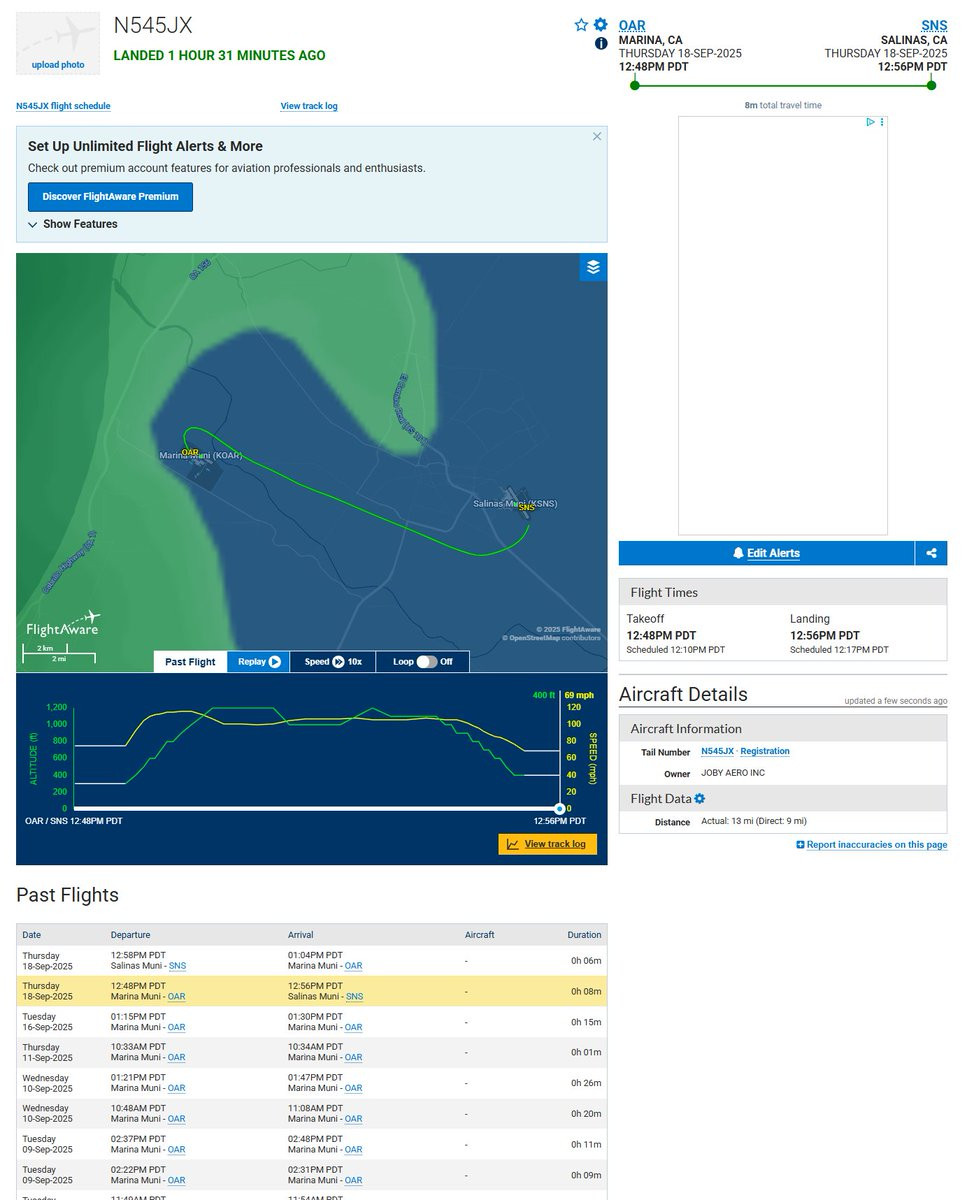Open the OAR origin airport link
974x1200 pixels.
632,26
